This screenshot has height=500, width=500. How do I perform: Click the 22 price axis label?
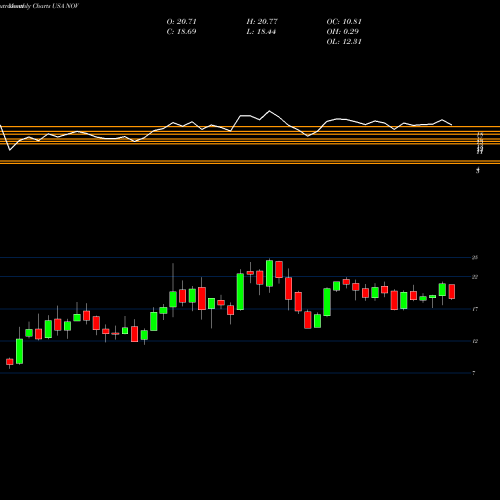click(475, 277)
